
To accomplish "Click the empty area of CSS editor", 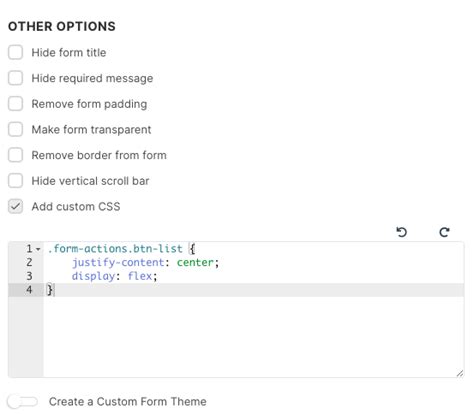I will (x=253, y=337).
